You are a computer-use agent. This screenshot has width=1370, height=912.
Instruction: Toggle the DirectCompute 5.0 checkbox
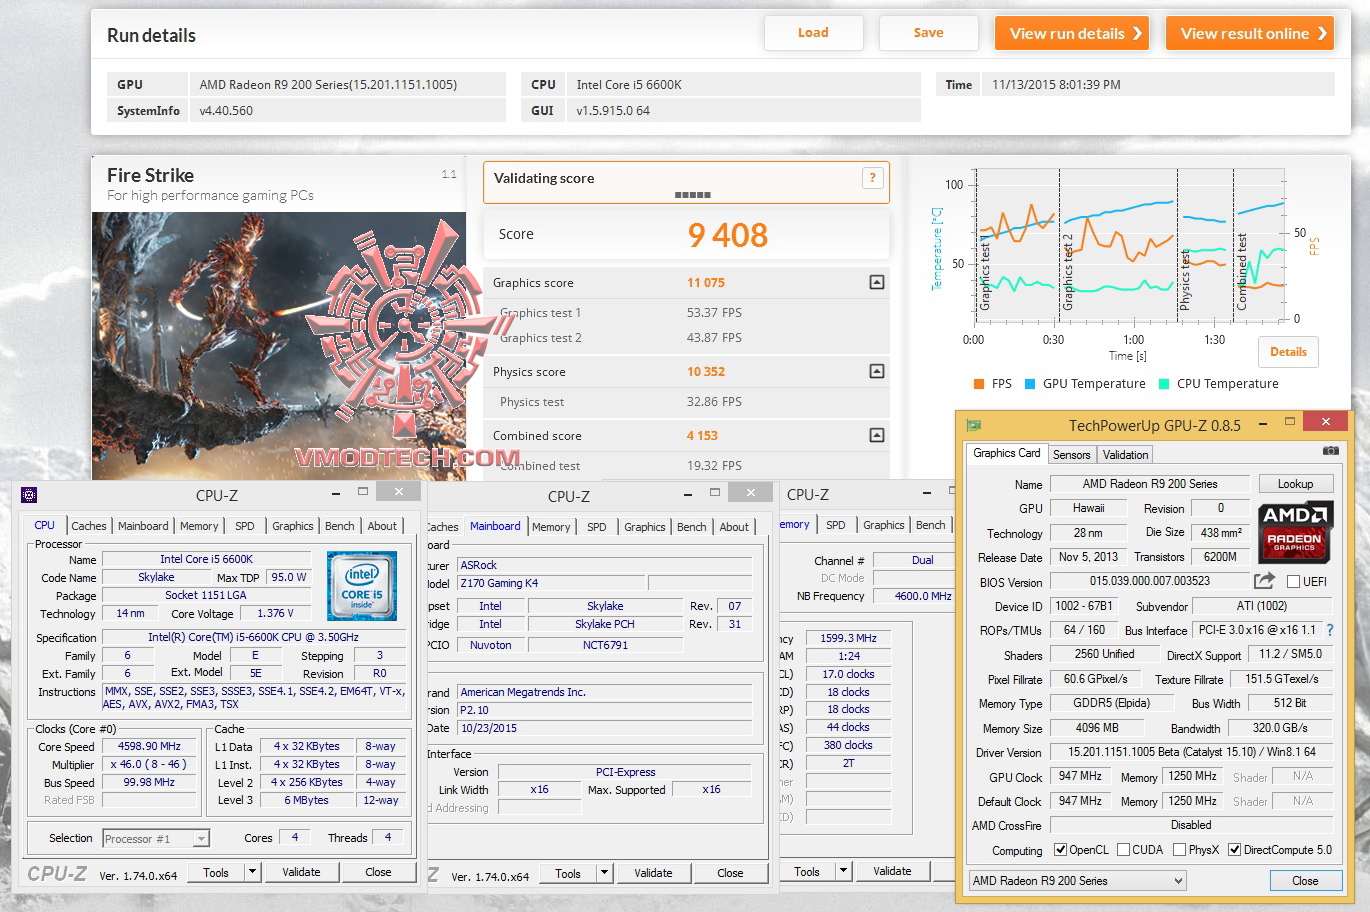click(x=1234, y=850)
